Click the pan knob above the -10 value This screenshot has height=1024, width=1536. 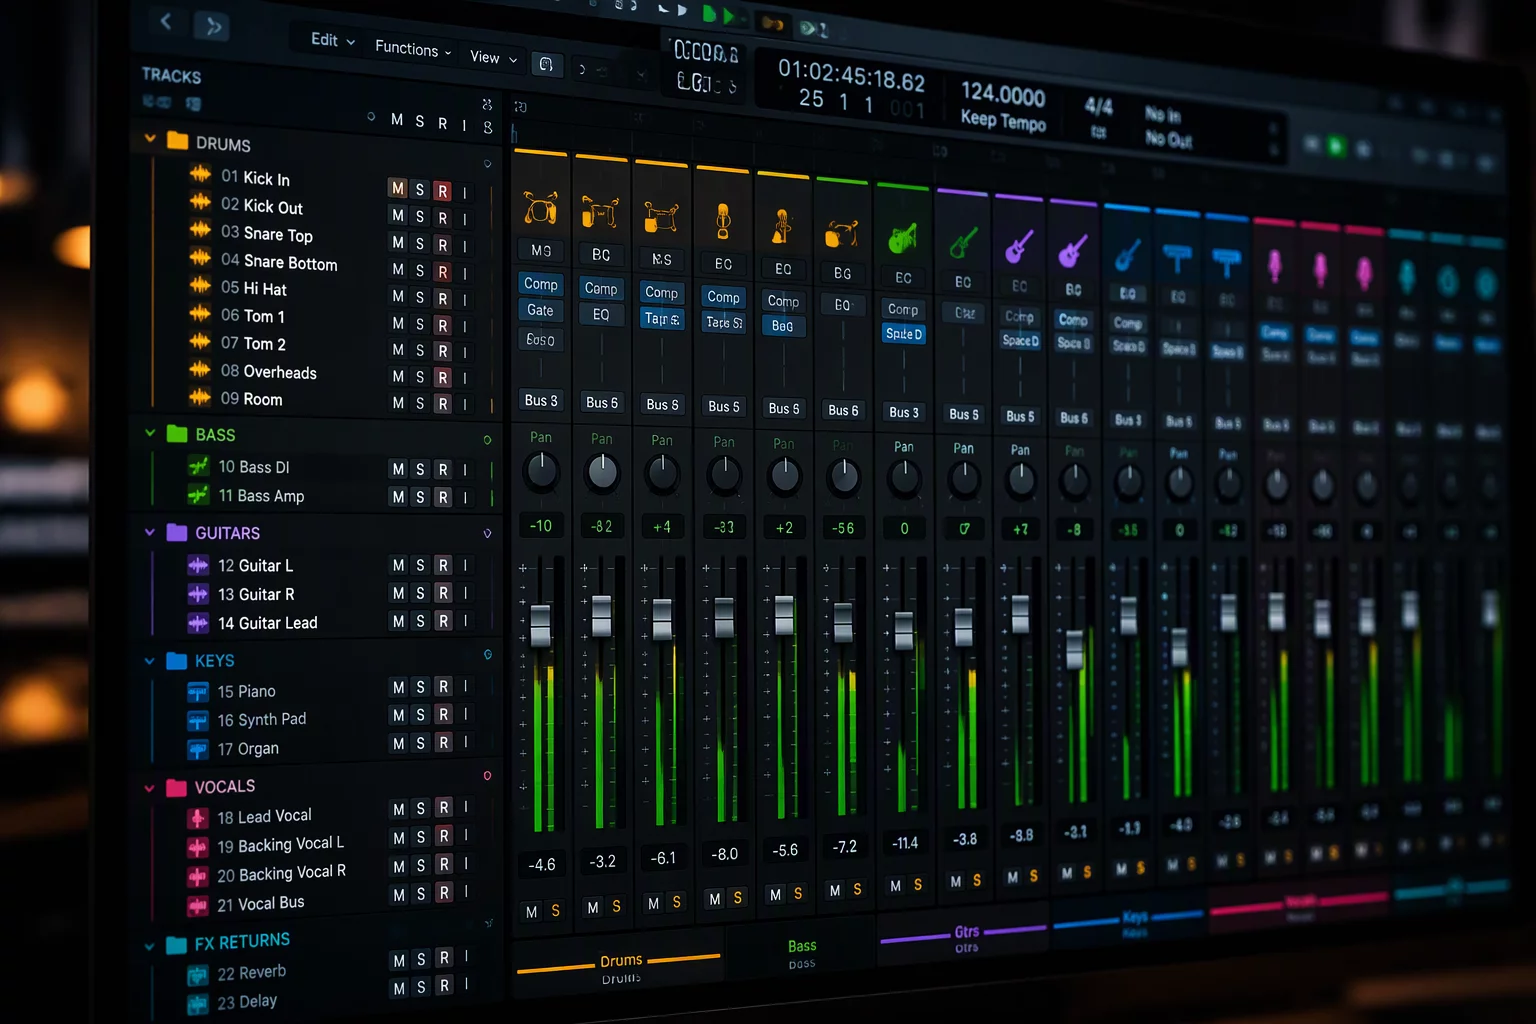(541, 471)
